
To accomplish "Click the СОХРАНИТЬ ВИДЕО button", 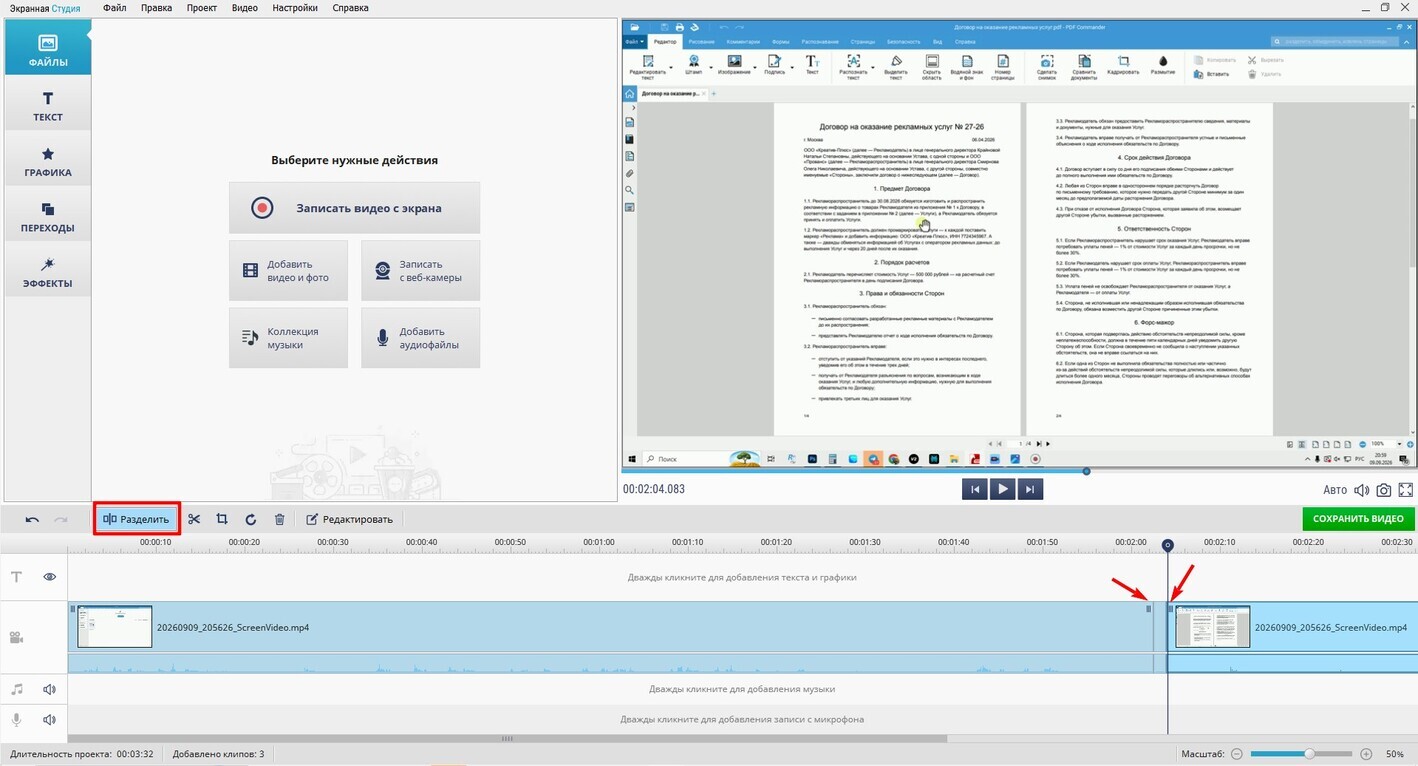I will 1359,519.
